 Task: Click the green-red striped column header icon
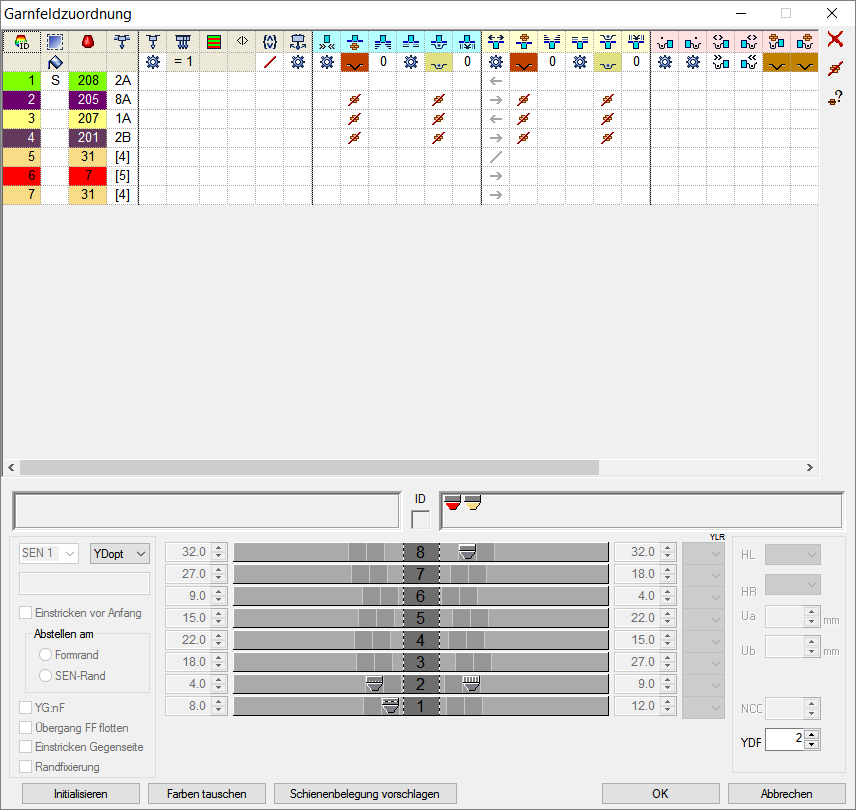(213, 42)
